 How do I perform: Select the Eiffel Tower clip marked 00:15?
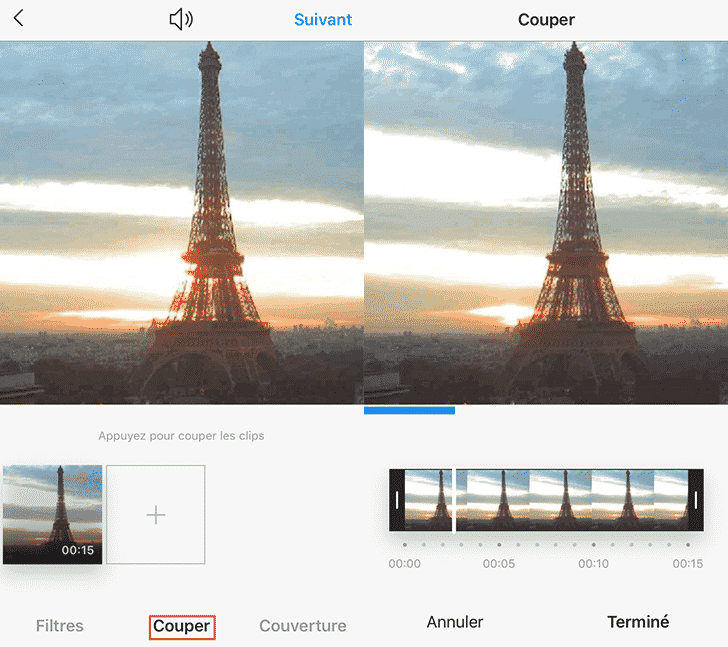click(52, 514)
